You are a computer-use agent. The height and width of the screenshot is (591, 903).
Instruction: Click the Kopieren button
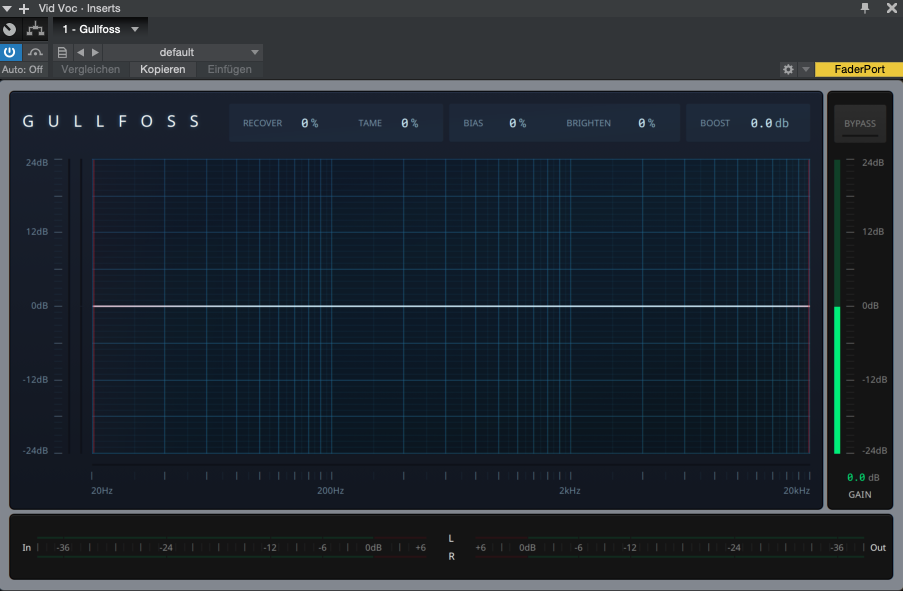tap(162, 69)
